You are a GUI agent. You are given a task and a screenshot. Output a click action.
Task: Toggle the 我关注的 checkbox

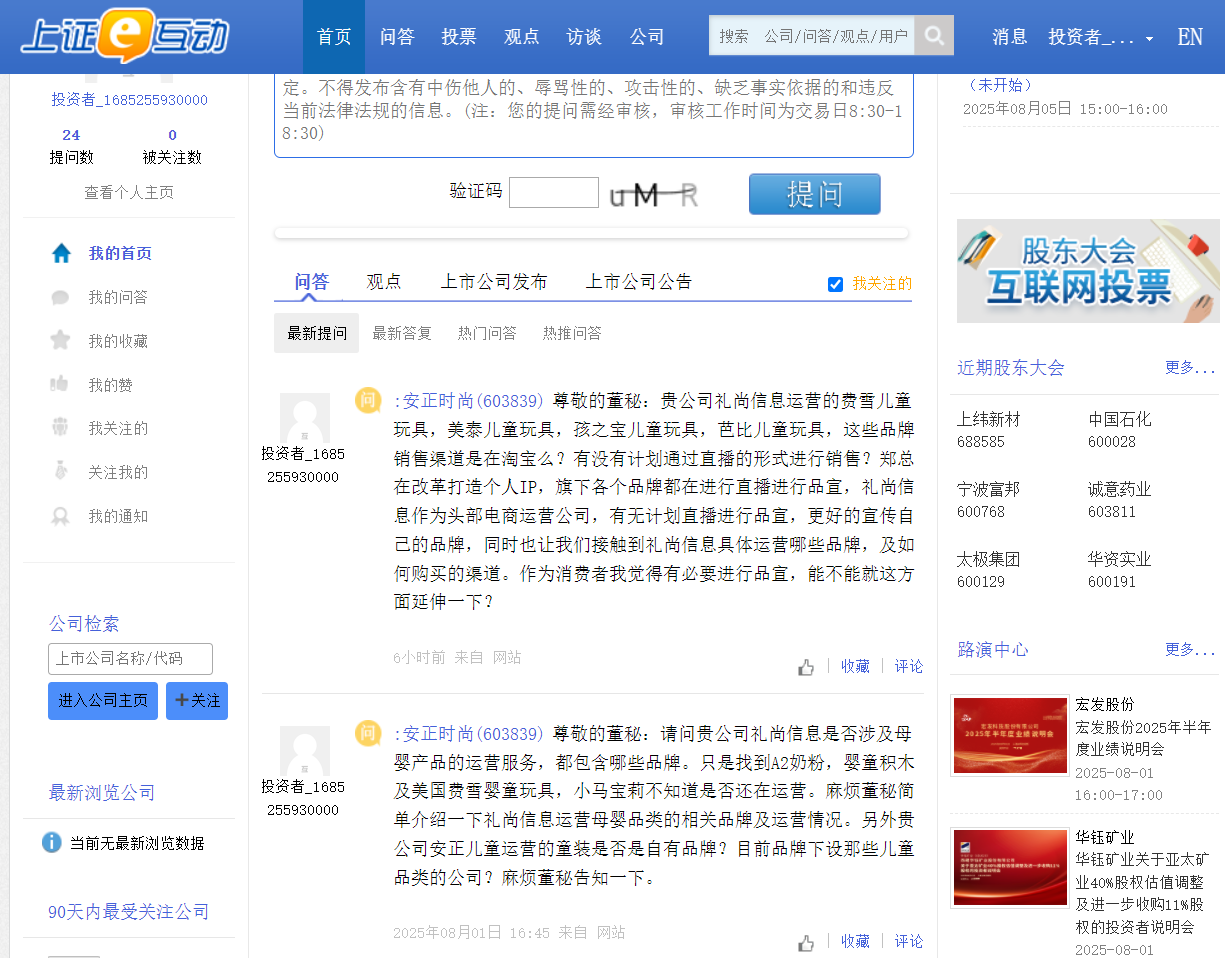[836, 284]
